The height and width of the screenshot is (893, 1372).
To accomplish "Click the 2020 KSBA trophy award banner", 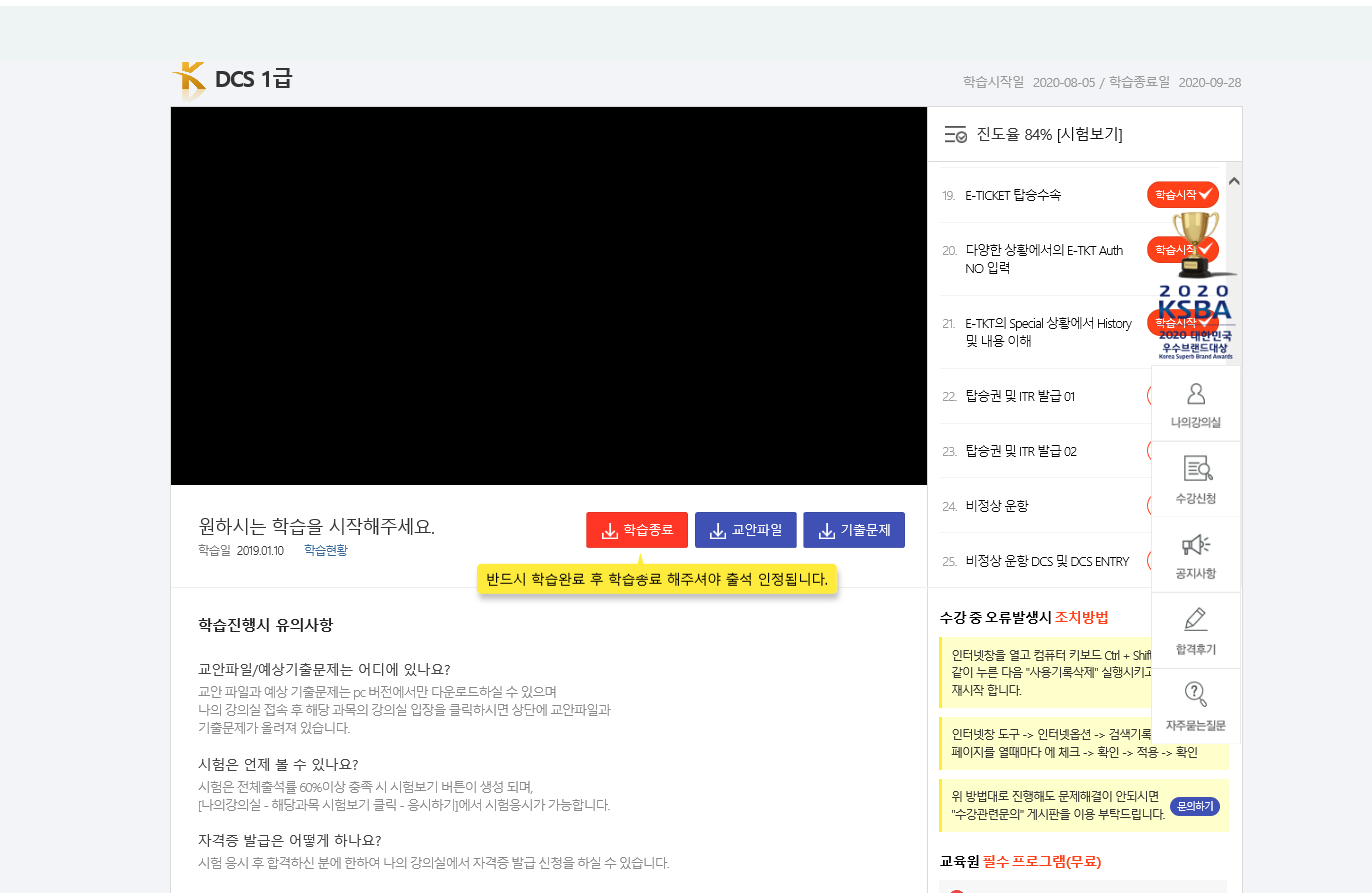I will (1196, 286).
